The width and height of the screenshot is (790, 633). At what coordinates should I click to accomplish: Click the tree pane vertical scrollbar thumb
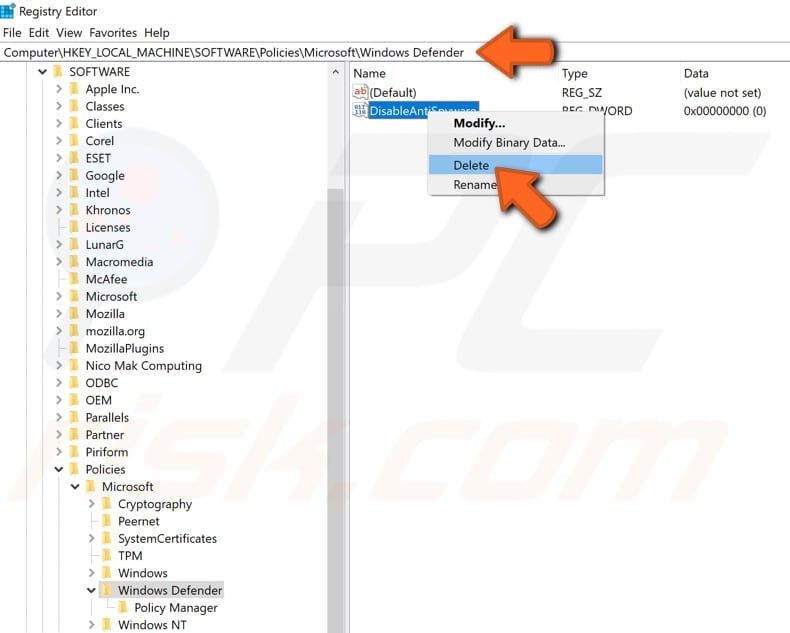(x=336, y=411)
